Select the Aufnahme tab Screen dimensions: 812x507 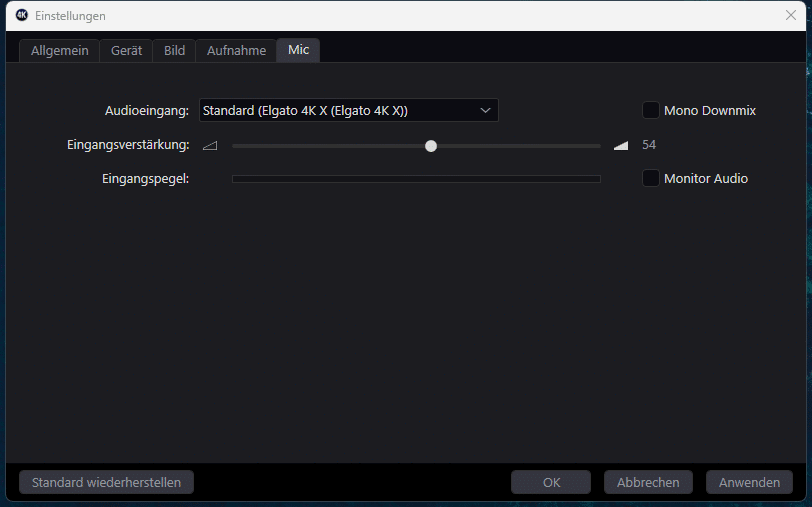(x=236, y=50)
